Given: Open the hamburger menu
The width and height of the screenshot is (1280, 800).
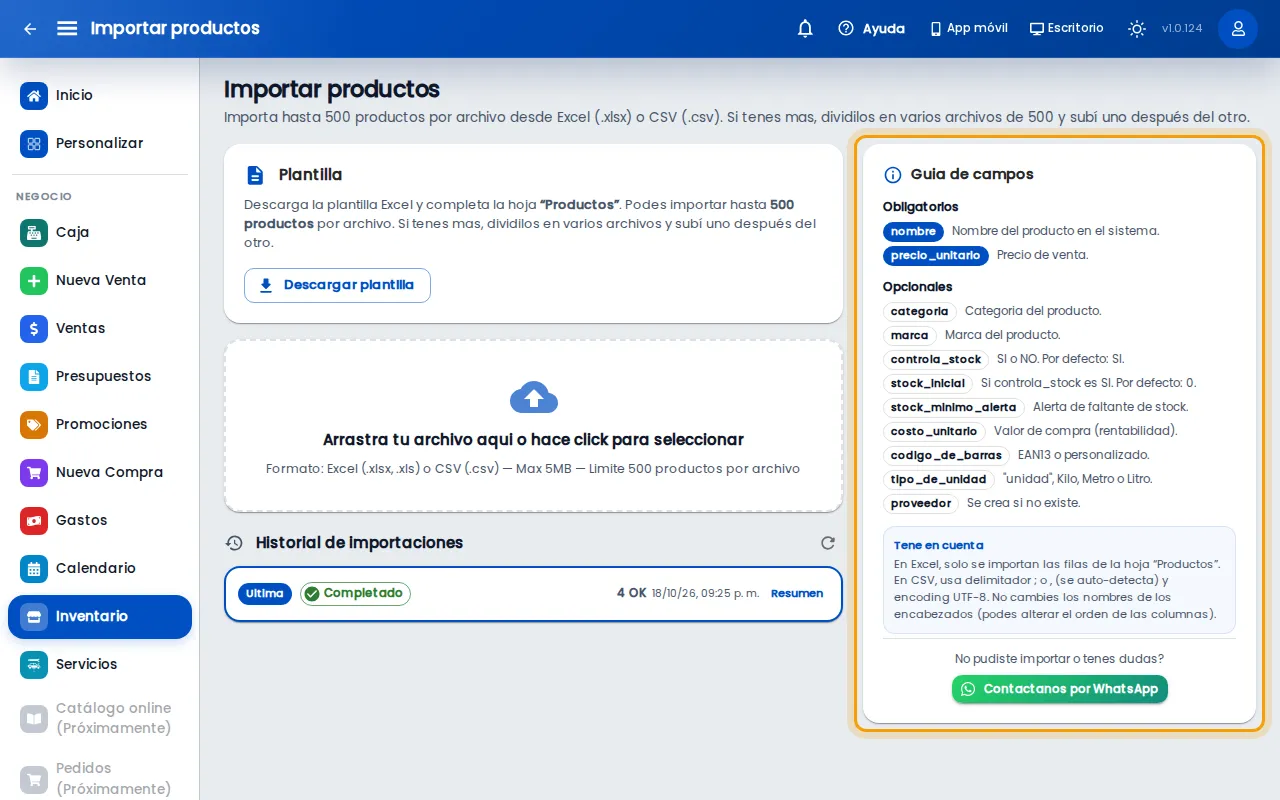Looking at the screenshot, I should coord(67,29).
